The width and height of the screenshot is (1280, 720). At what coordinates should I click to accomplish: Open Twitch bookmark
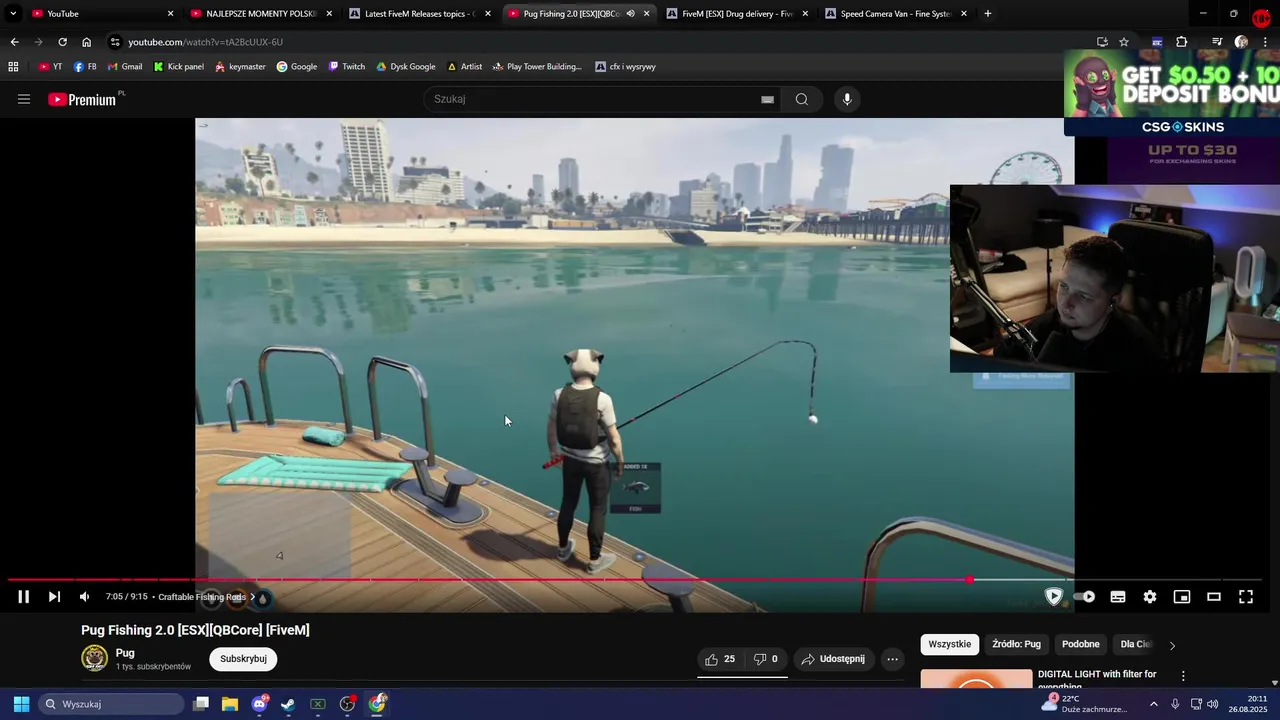(347, 67)
